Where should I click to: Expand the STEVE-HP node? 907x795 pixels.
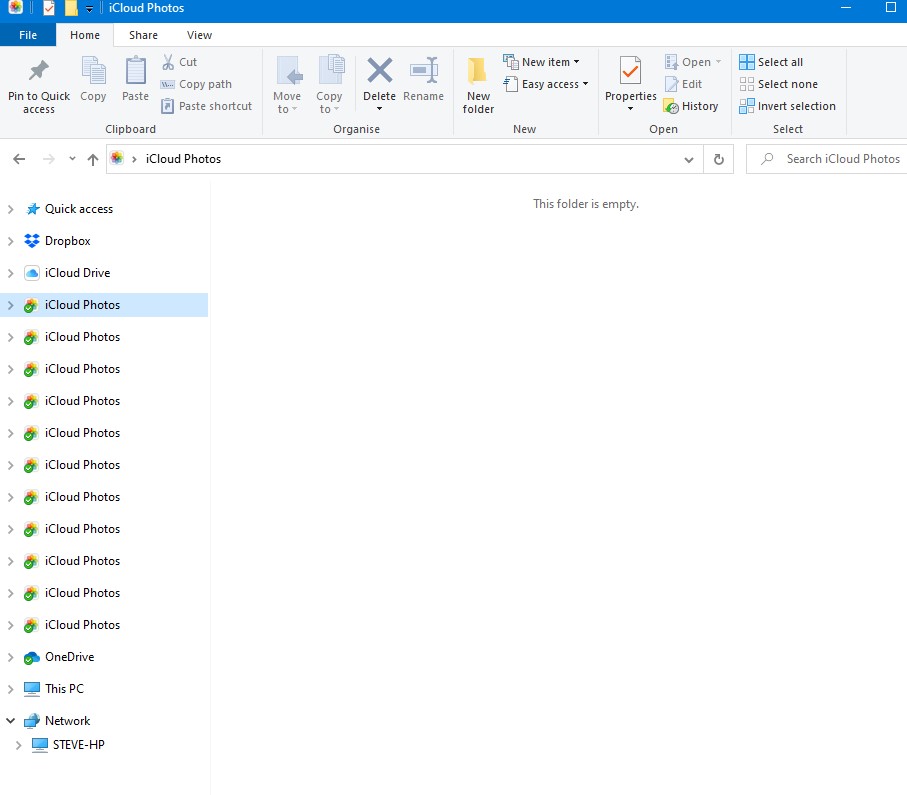tap(19, 745)
